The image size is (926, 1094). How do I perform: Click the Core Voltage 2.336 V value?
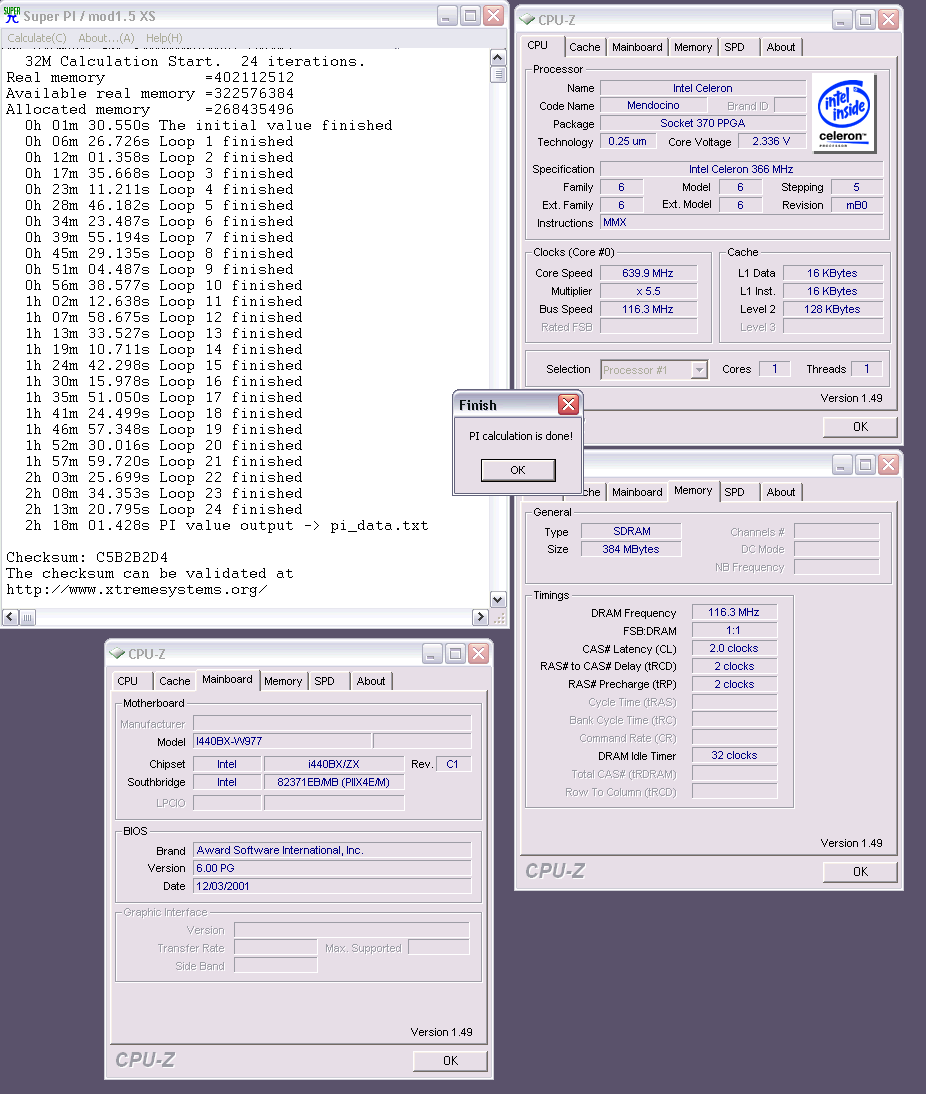[x=771, y=141]
